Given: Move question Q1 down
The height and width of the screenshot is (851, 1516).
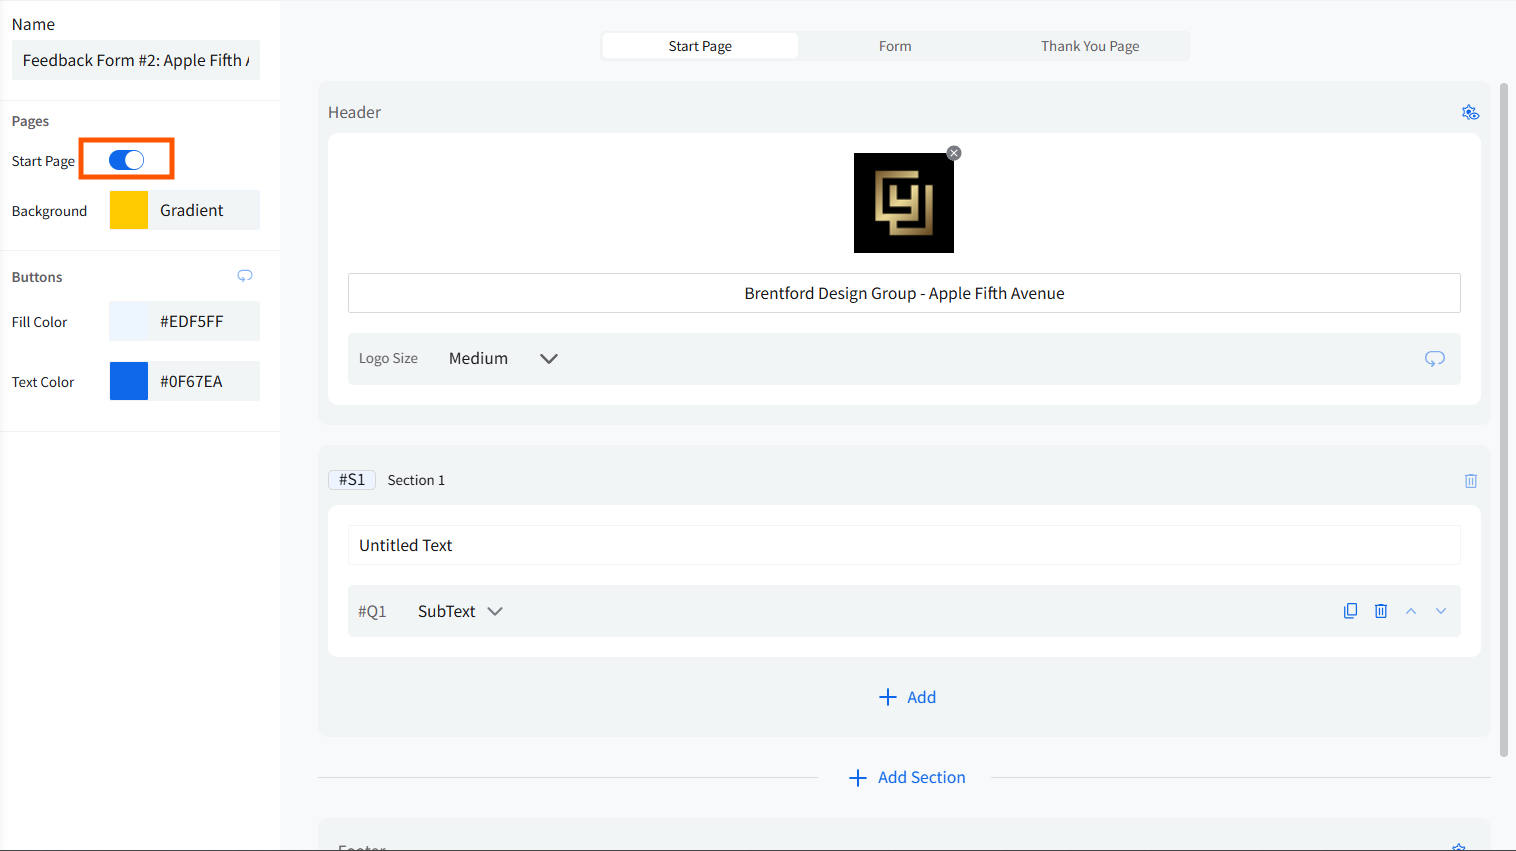Looking at the screenshot, I should click(x=1441, y=611).
